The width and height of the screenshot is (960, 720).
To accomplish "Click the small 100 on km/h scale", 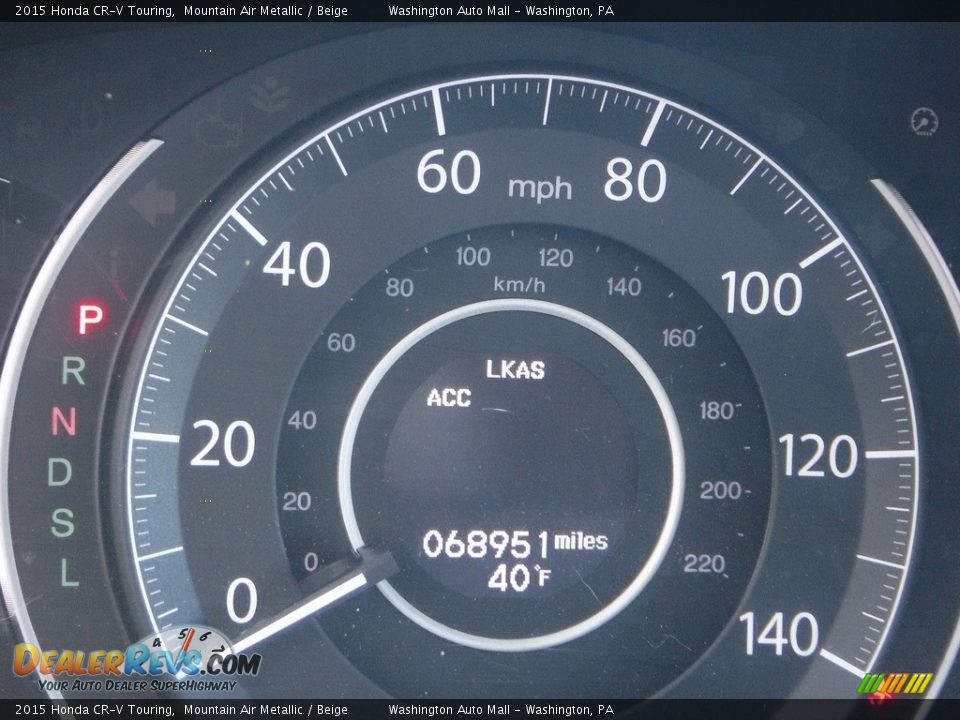I will (x=473, y=257).
